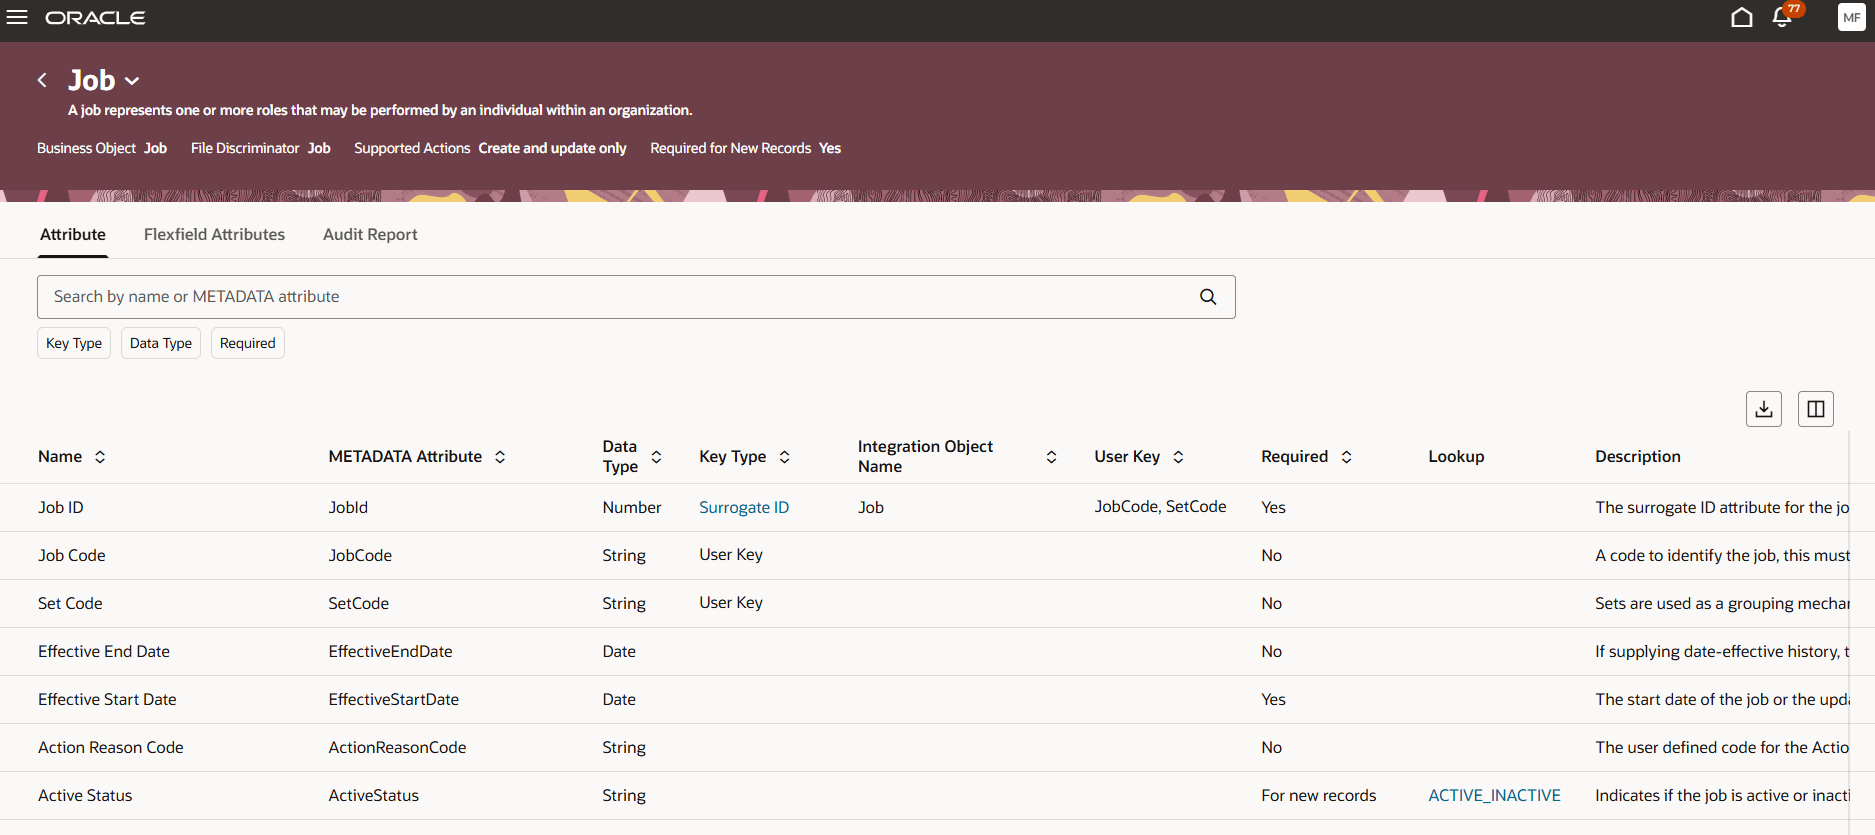Viewport: 1875px width, 835px height.
Task: Go to the Home icon
Action: click(1742, 17)
